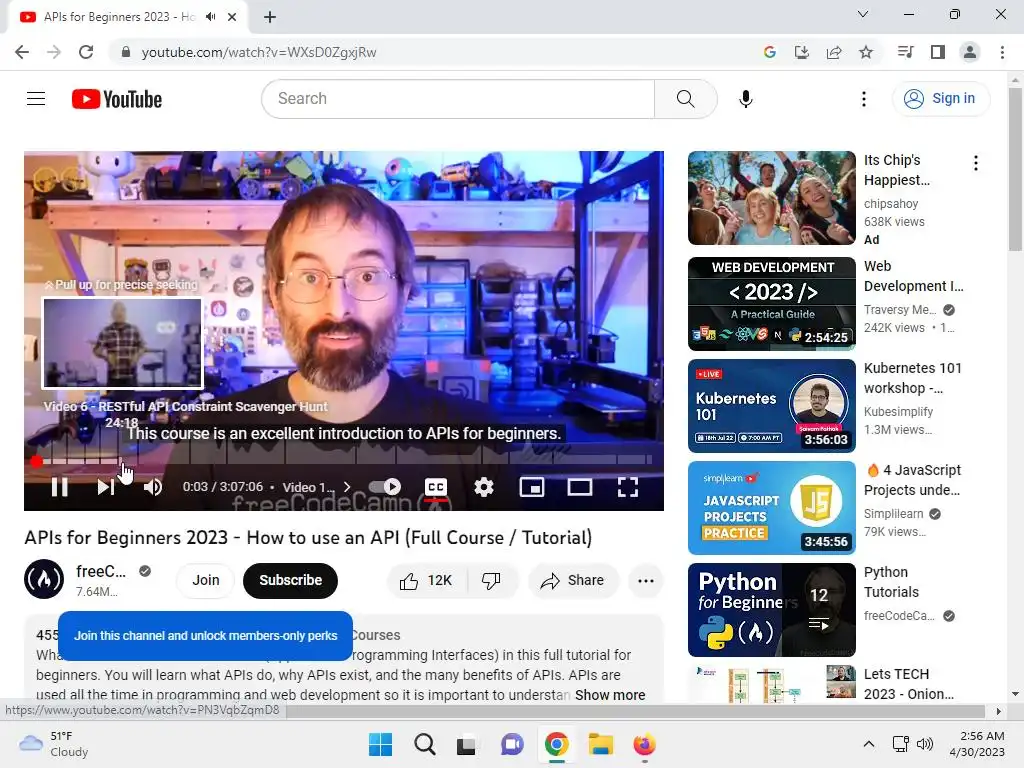Viewport: 1024px width, 768px height.
Task: Show hidden system tray icons
Action: point(869,744)
